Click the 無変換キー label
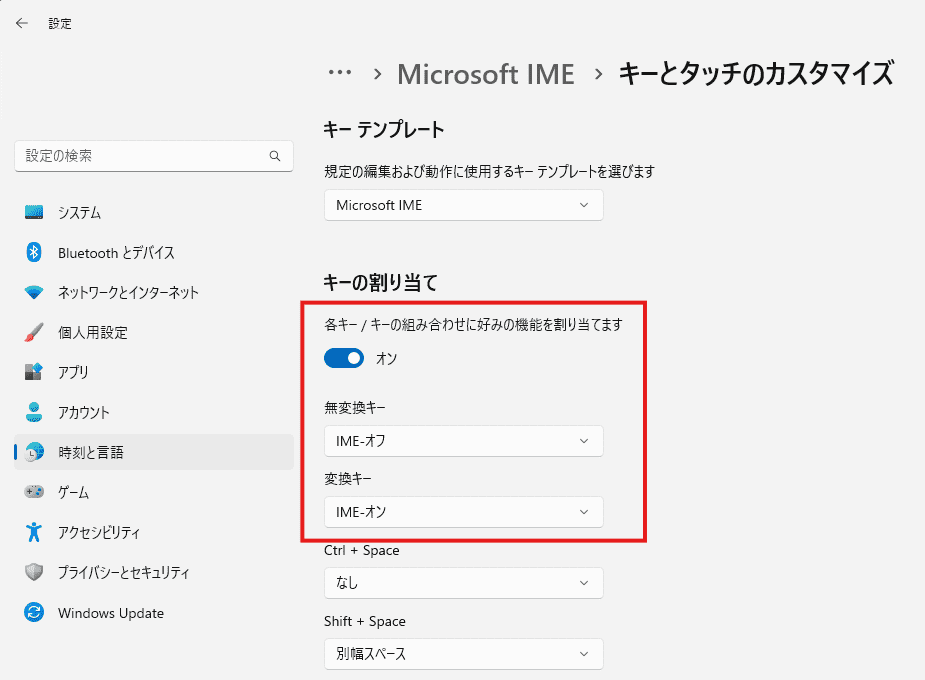Screen dimensions: 925x680 click(x=355, y=408)
